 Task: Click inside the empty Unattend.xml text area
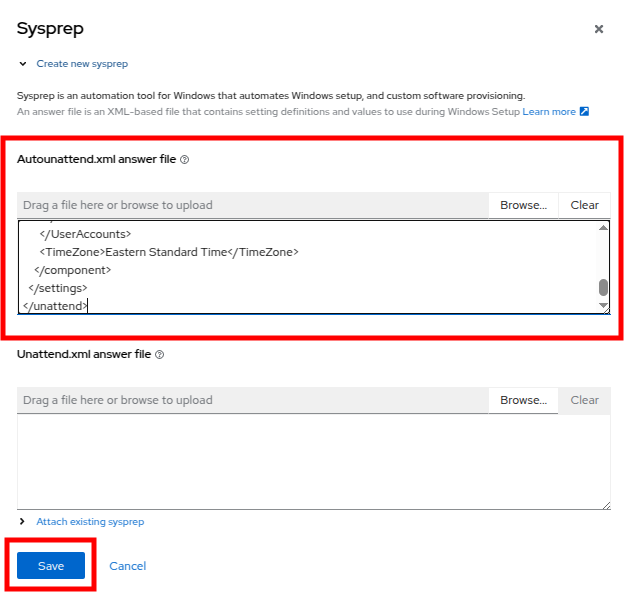click(300, 460)
